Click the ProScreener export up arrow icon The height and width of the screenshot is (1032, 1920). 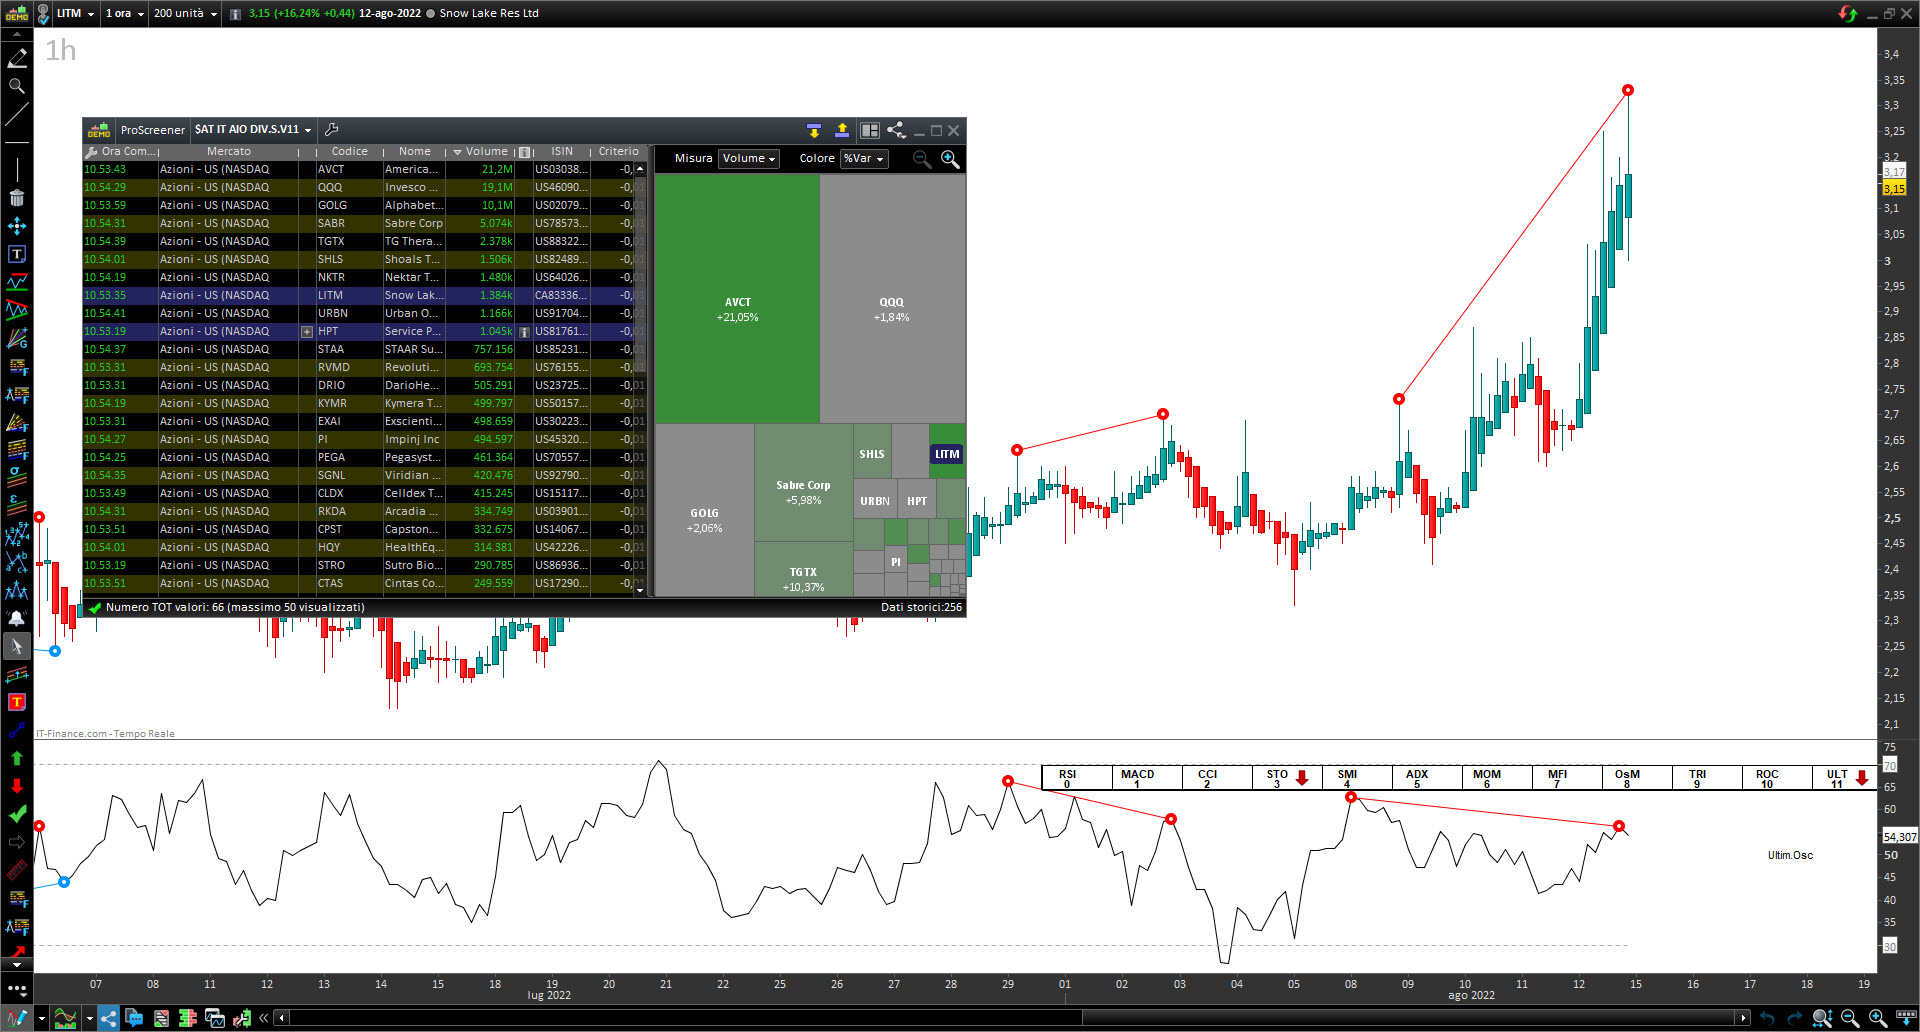click(842, 130)
